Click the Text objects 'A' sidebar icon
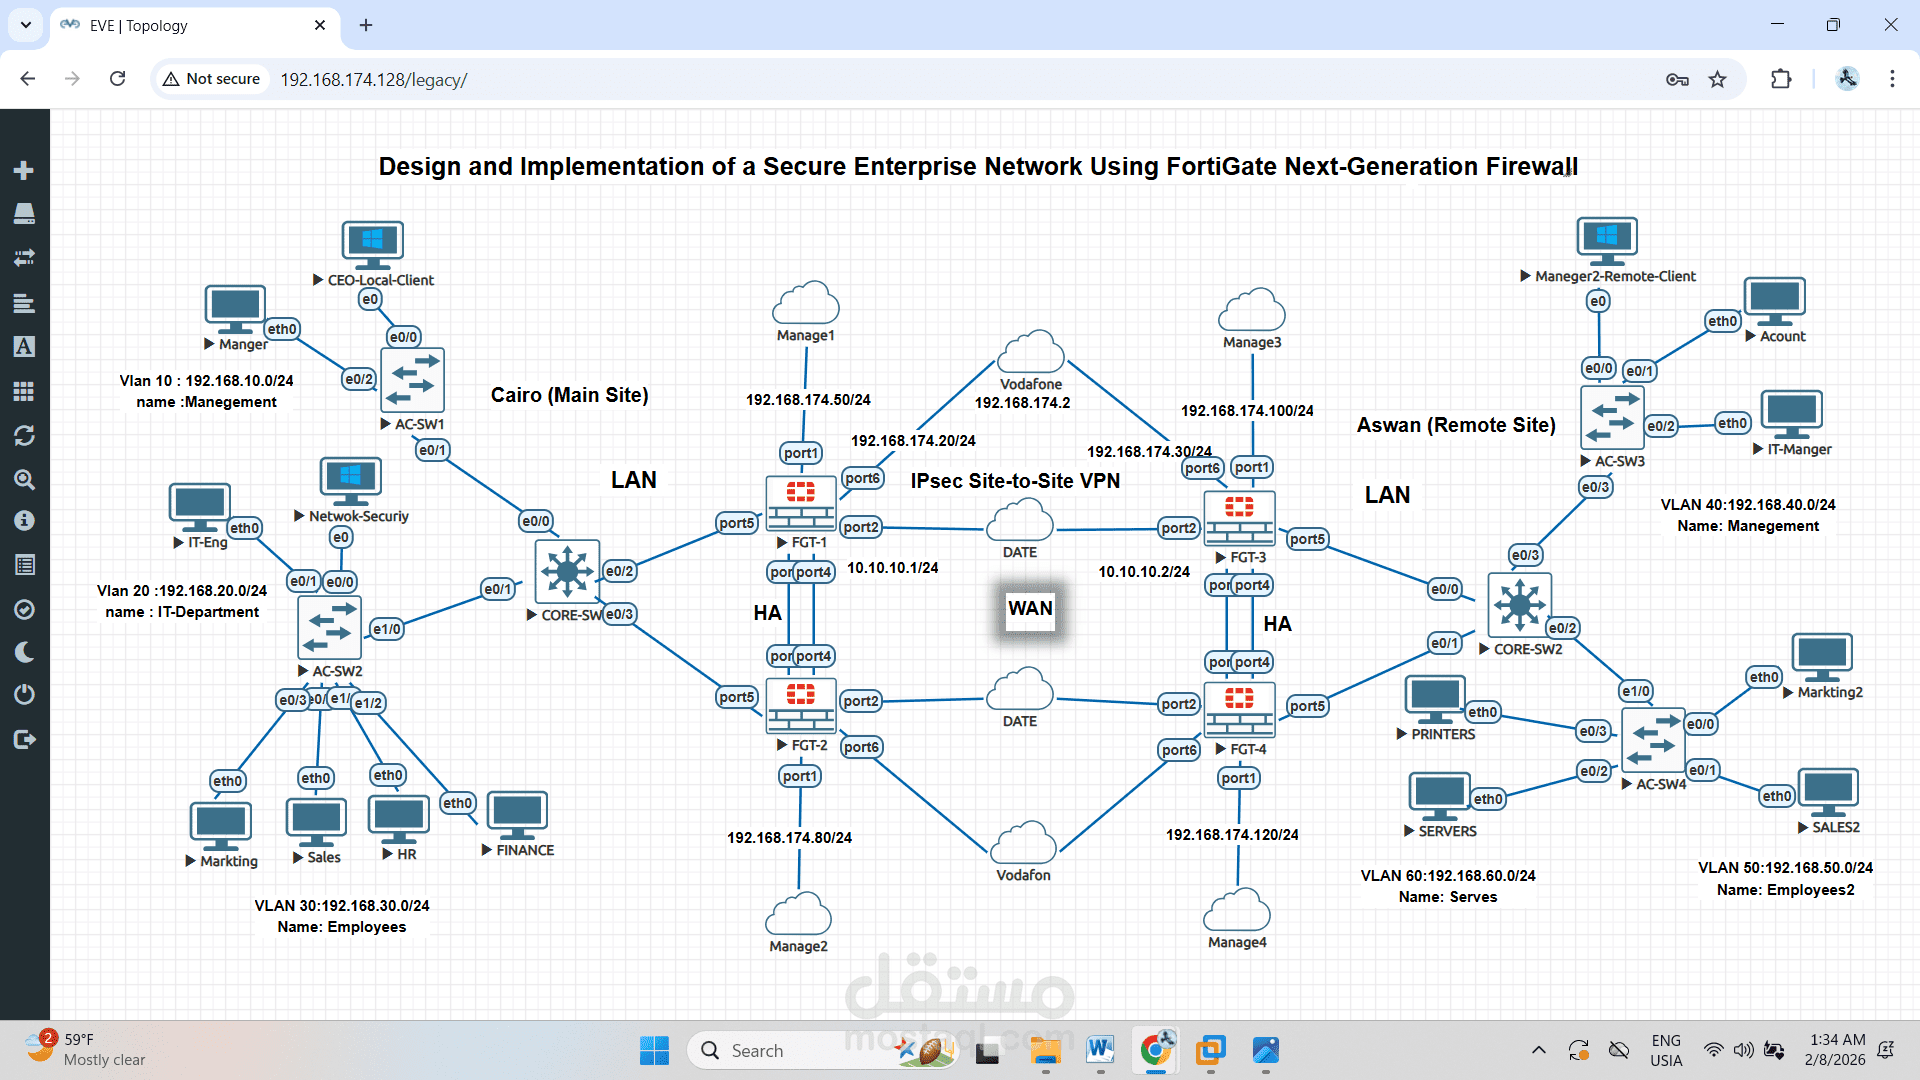This screenshot has height=1080, width=1920. (x=24, y=347)
